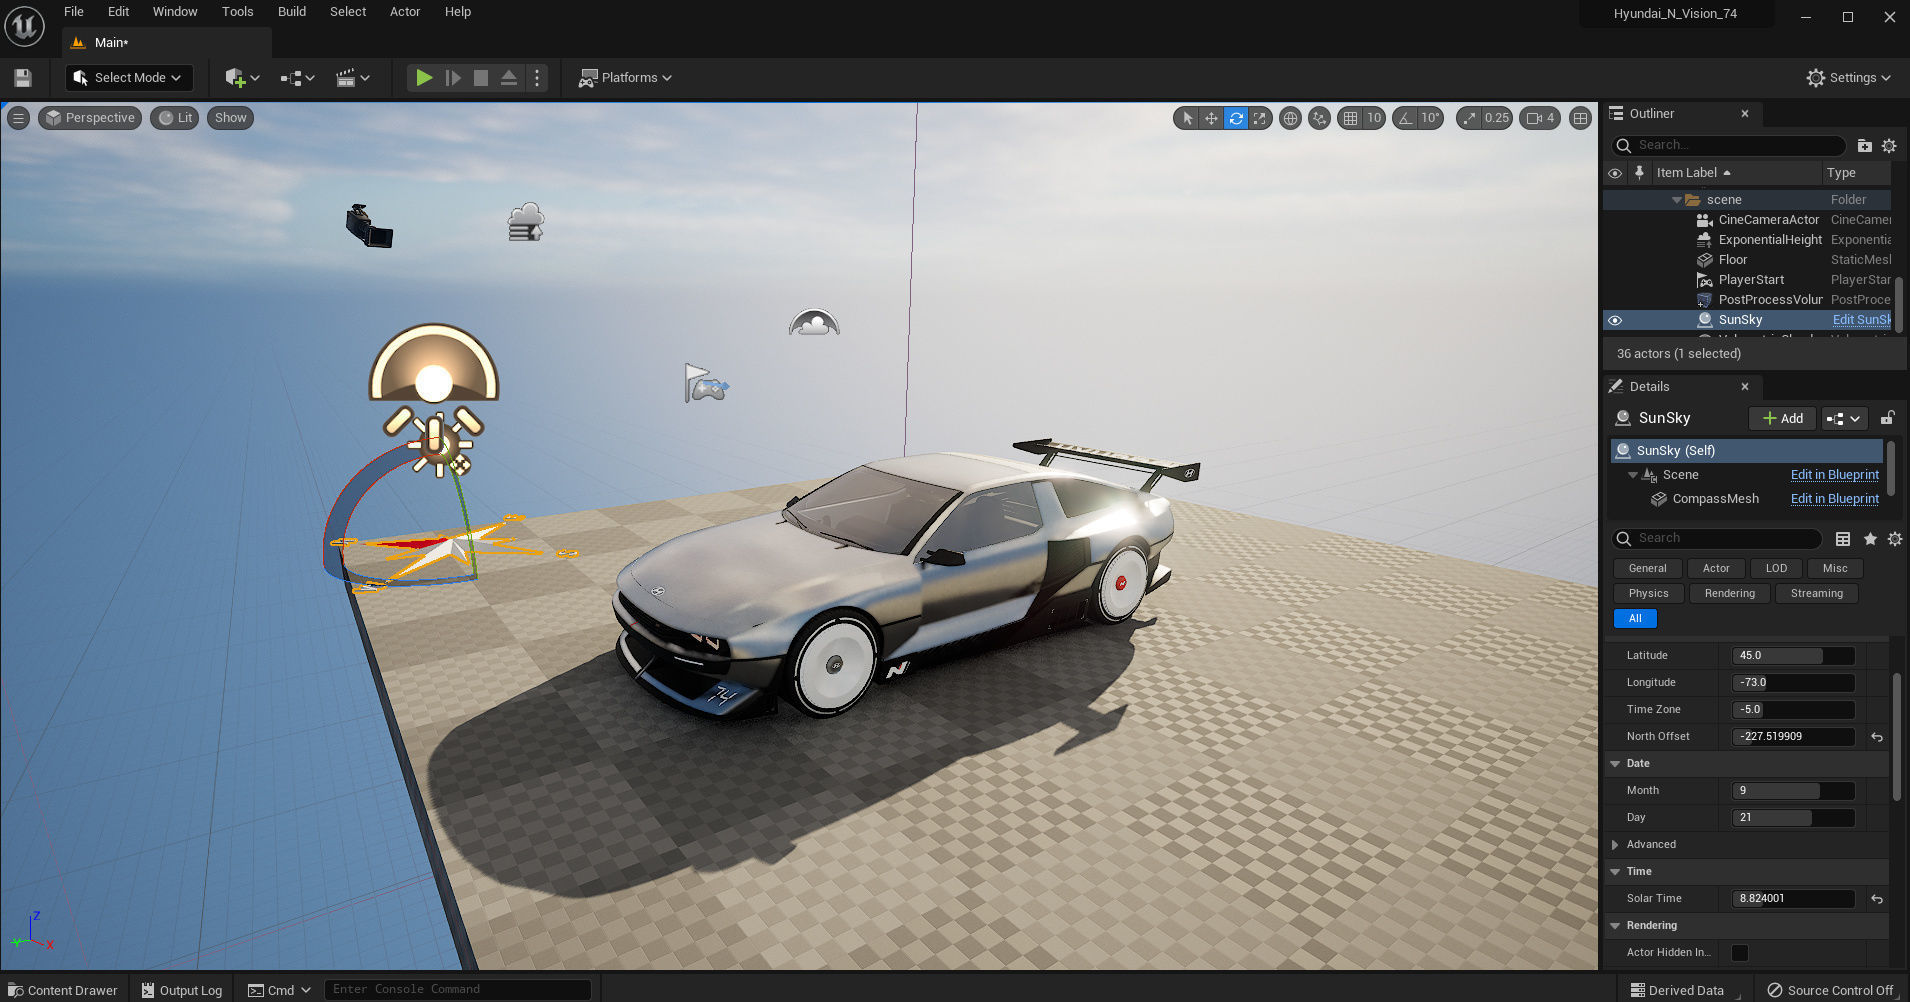The image size is (1910, 1002).
Task: Show only favorite properties star
Action: coord(1869,539)
